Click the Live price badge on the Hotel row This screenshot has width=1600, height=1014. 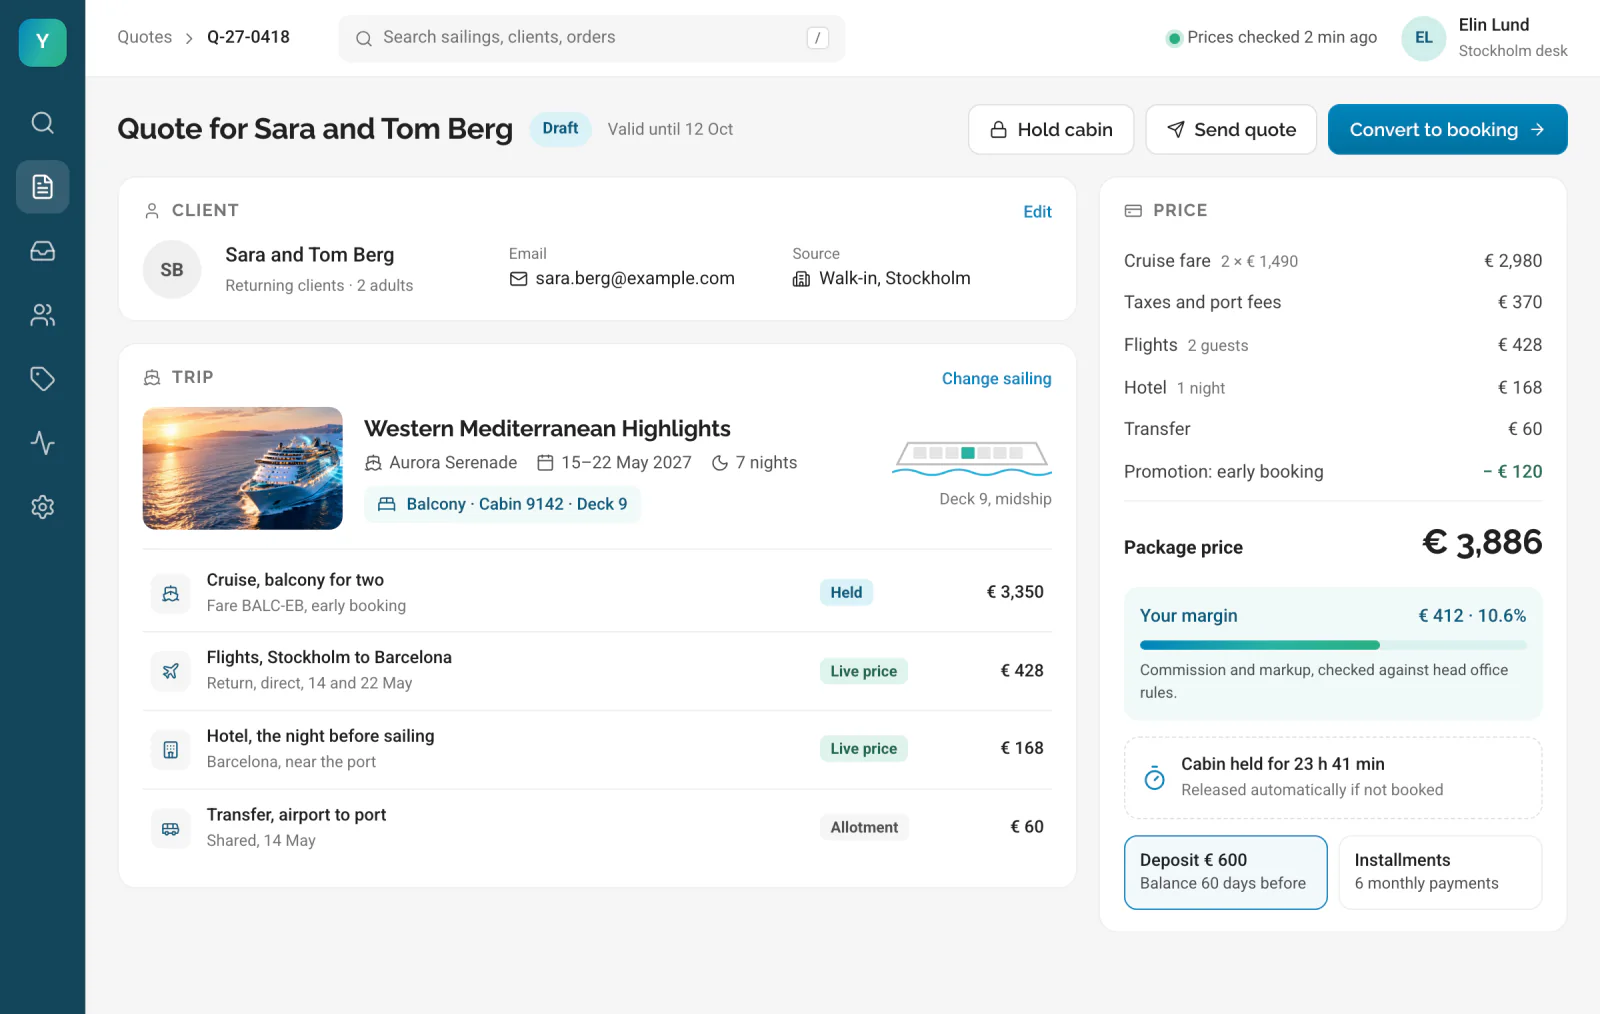863,749
